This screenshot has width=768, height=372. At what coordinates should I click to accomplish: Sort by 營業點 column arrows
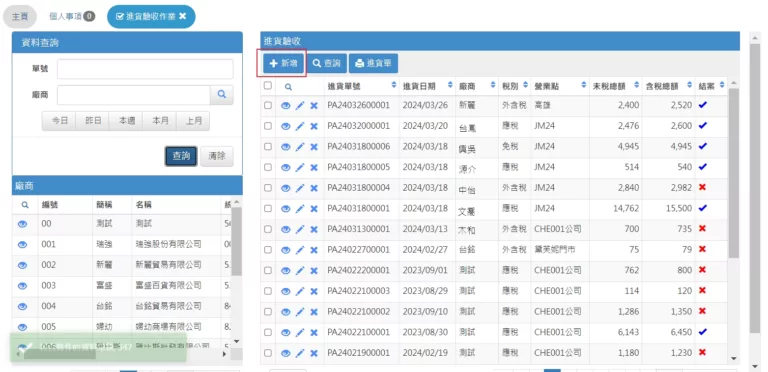click(x=584, y=85)
